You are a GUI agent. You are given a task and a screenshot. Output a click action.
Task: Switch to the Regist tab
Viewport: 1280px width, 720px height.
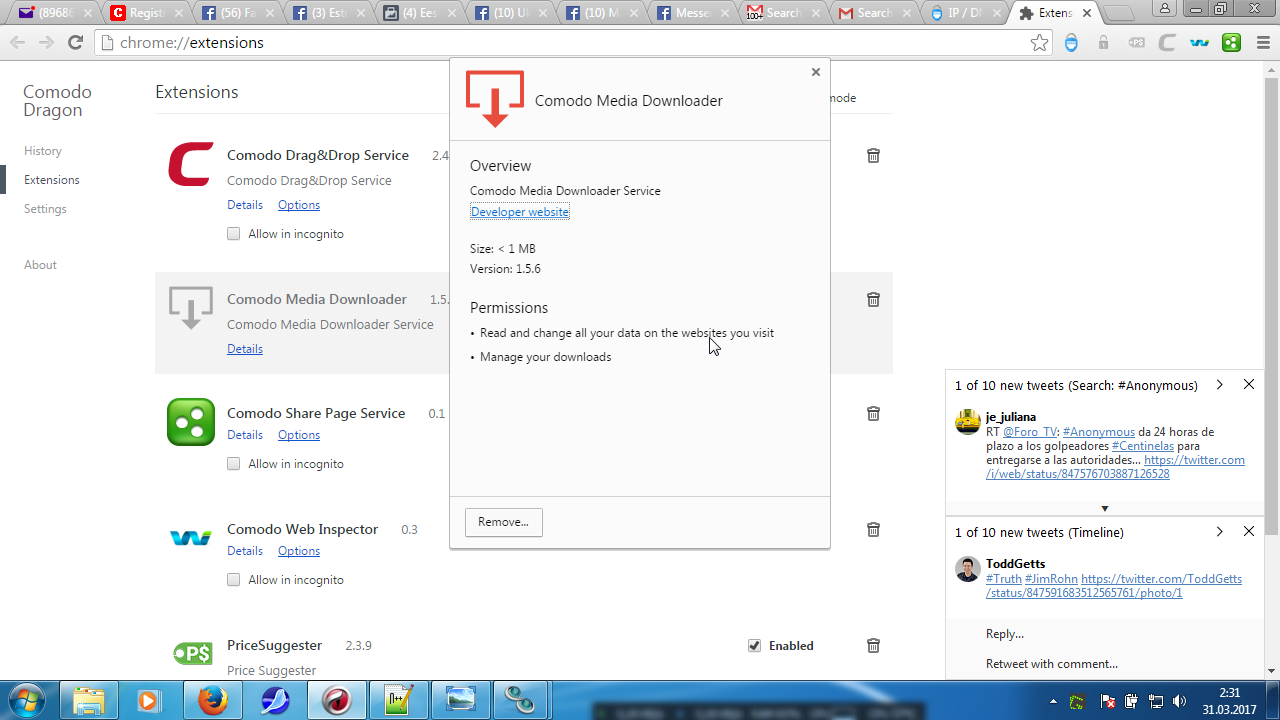pos(141,13)
